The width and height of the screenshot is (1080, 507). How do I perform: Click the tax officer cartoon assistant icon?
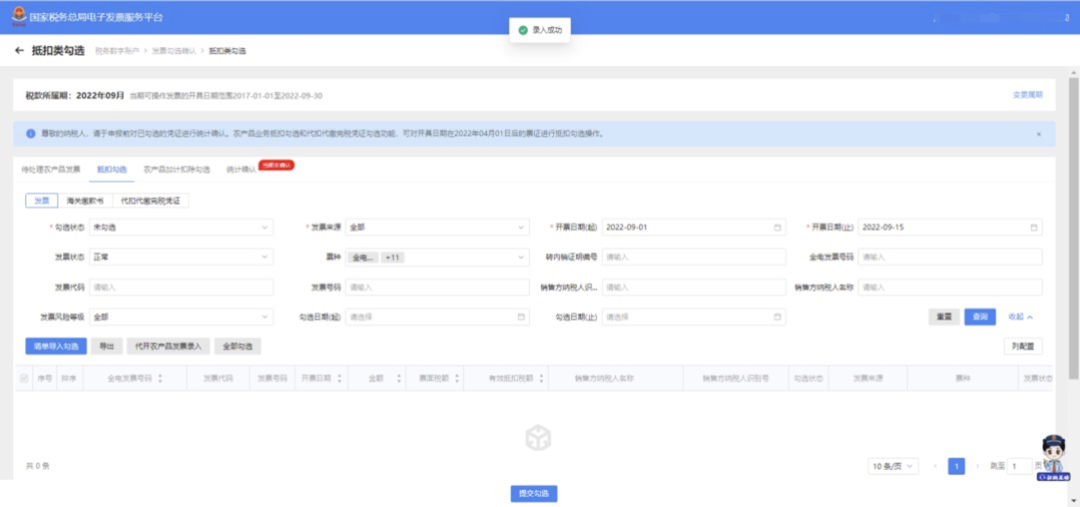click(x=1054, y=457)
